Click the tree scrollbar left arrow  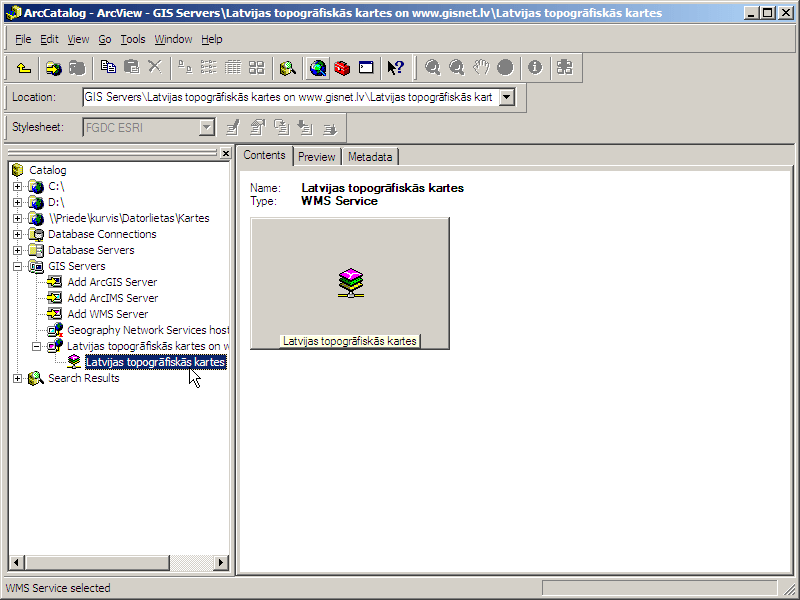(x=16, y=562)
